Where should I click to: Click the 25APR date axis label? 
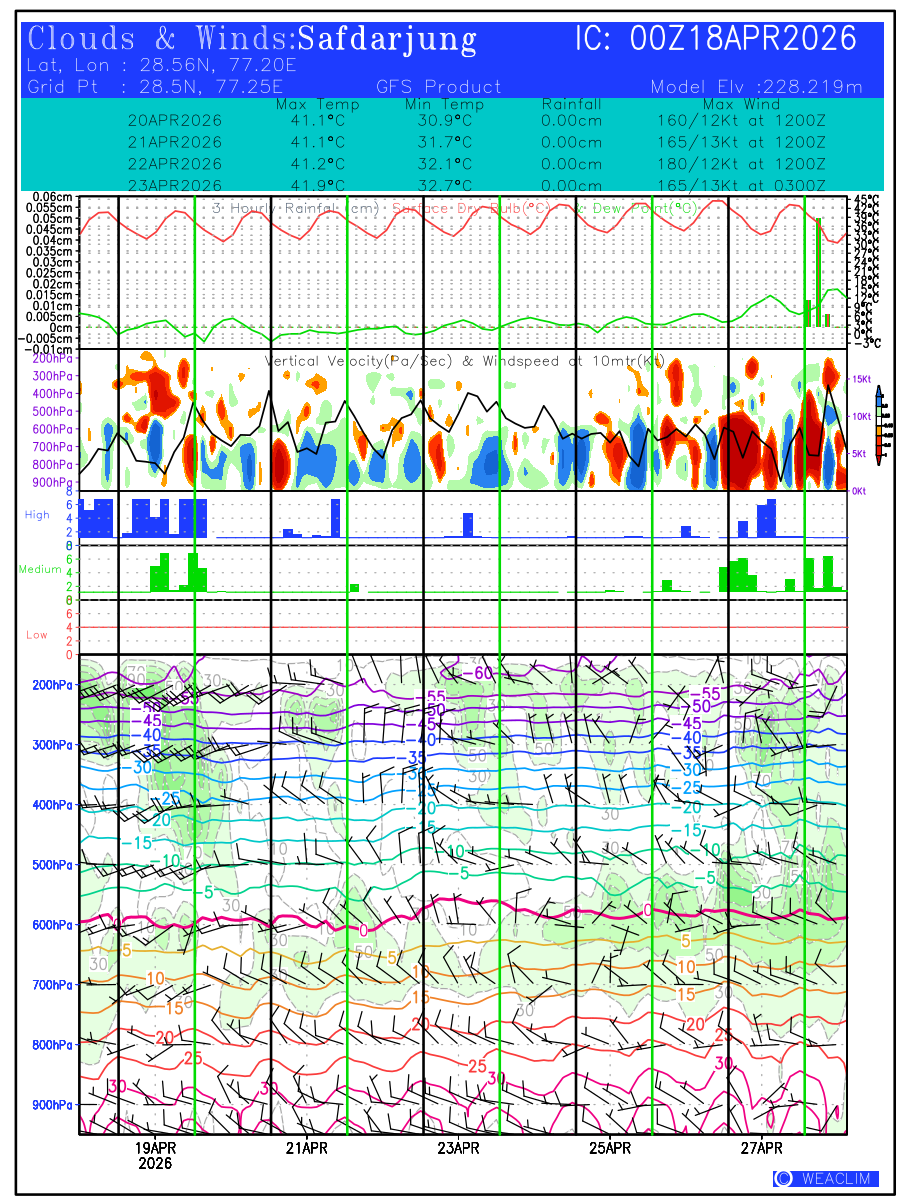pos(609,1147)
